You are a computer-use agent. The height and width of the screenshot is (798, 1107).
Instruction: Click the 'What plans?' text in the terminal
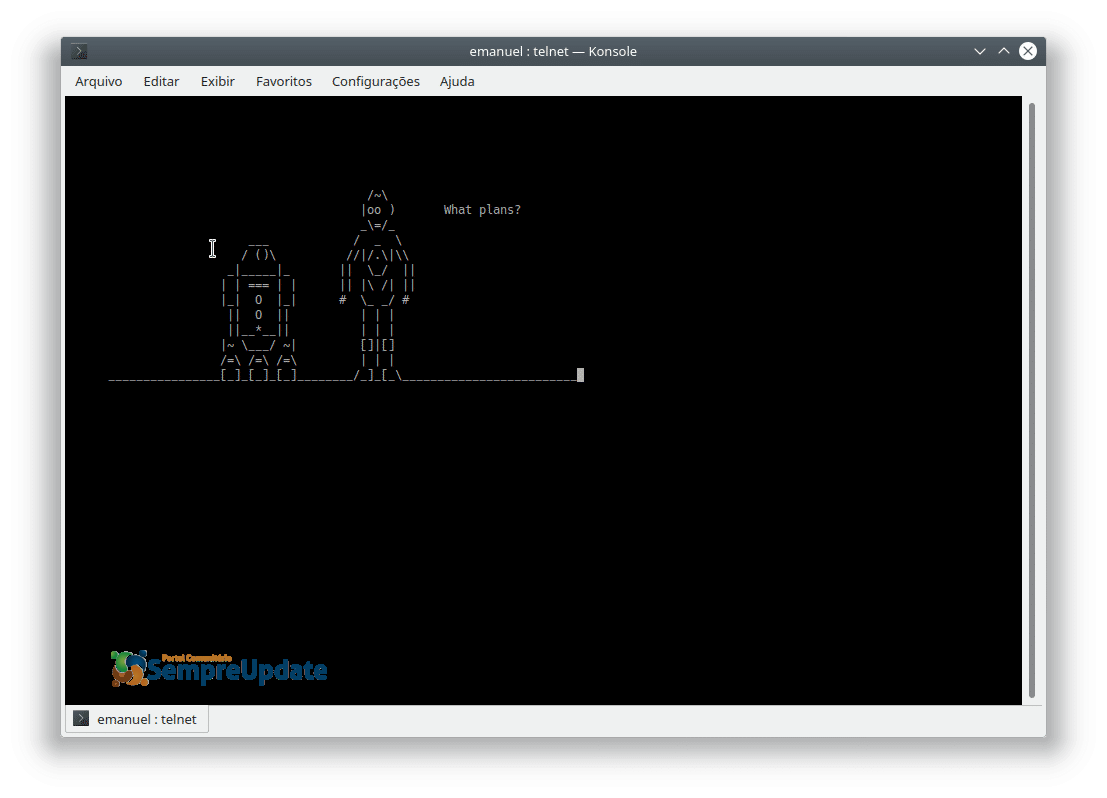pos(482,210)
